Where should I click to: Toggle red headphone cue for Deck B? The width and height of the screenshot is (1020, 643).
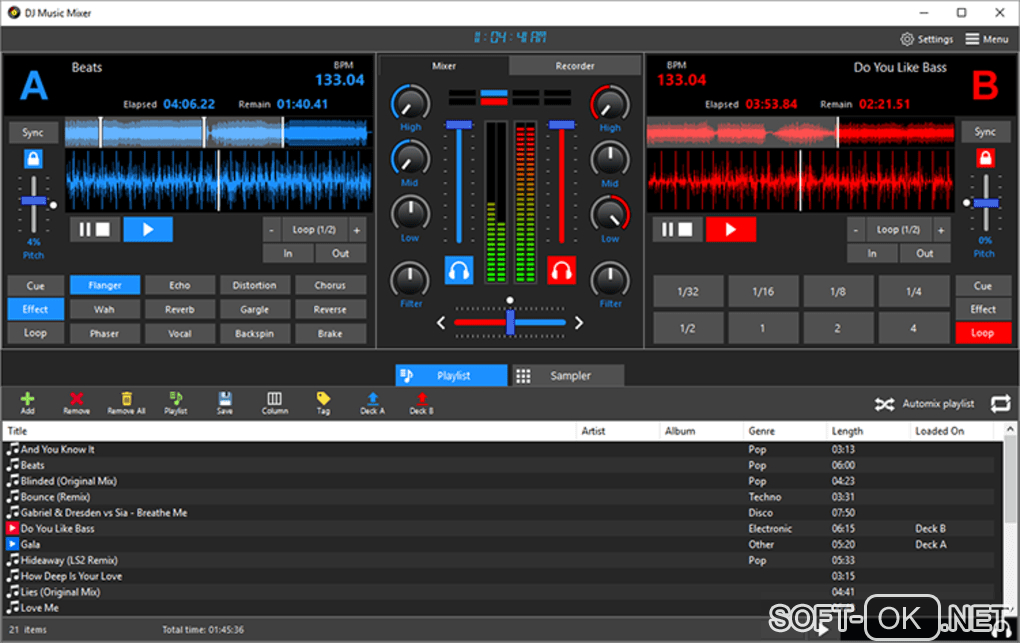coord(561,269)
